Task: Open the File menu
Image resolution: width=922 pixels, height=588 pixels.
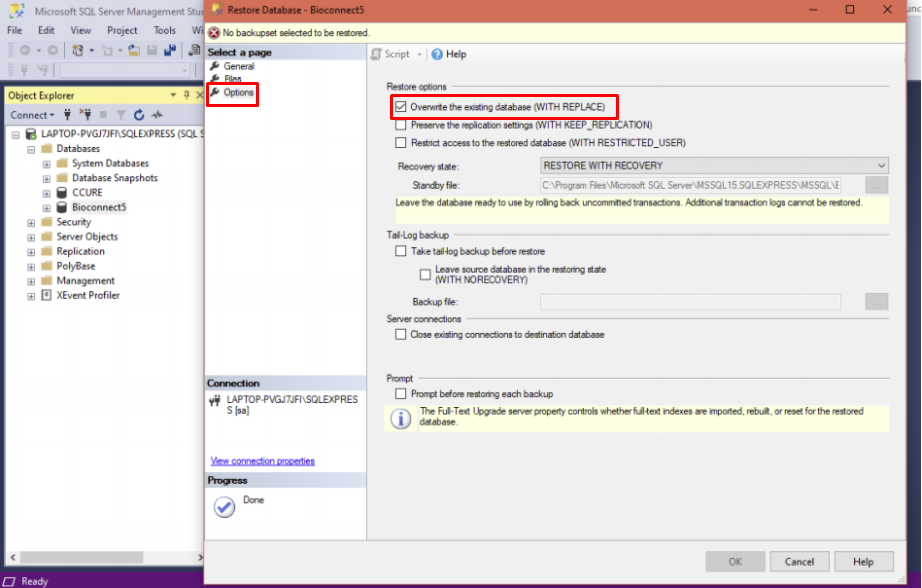Action: point(15,30)
